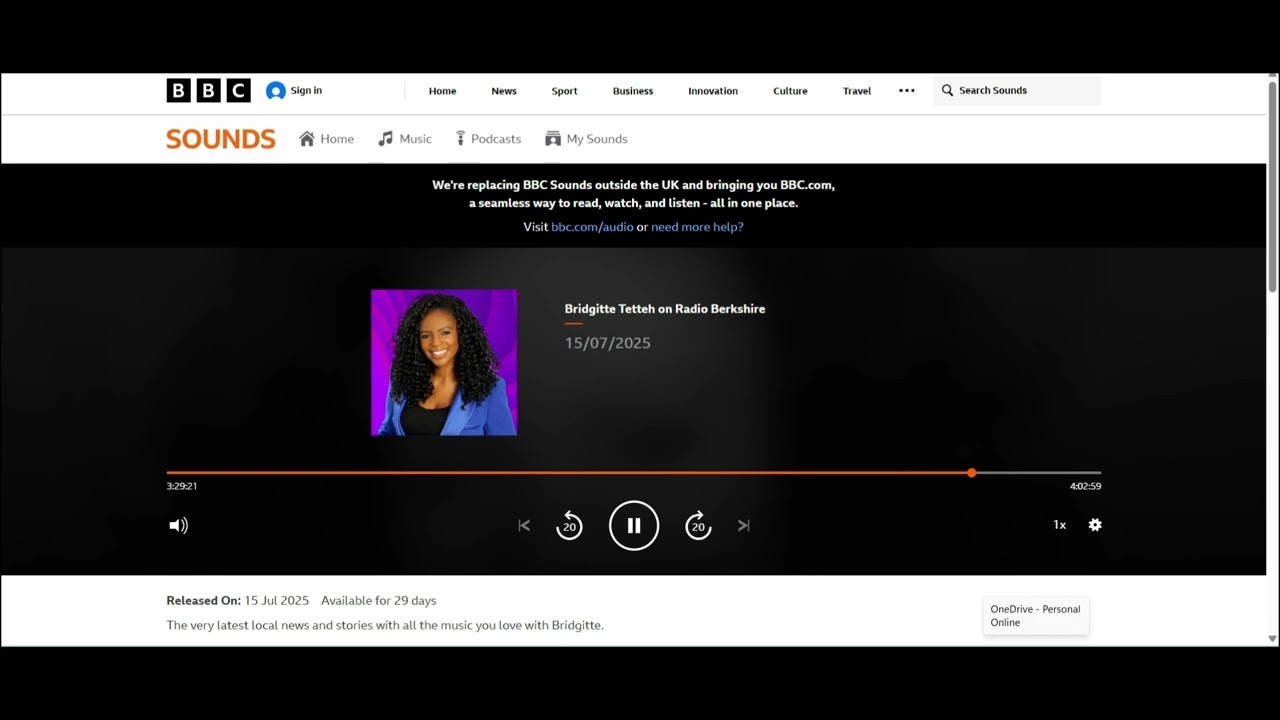Open the Sport menu item
The width and height of the screenshot is (1280, 720).
564,91
